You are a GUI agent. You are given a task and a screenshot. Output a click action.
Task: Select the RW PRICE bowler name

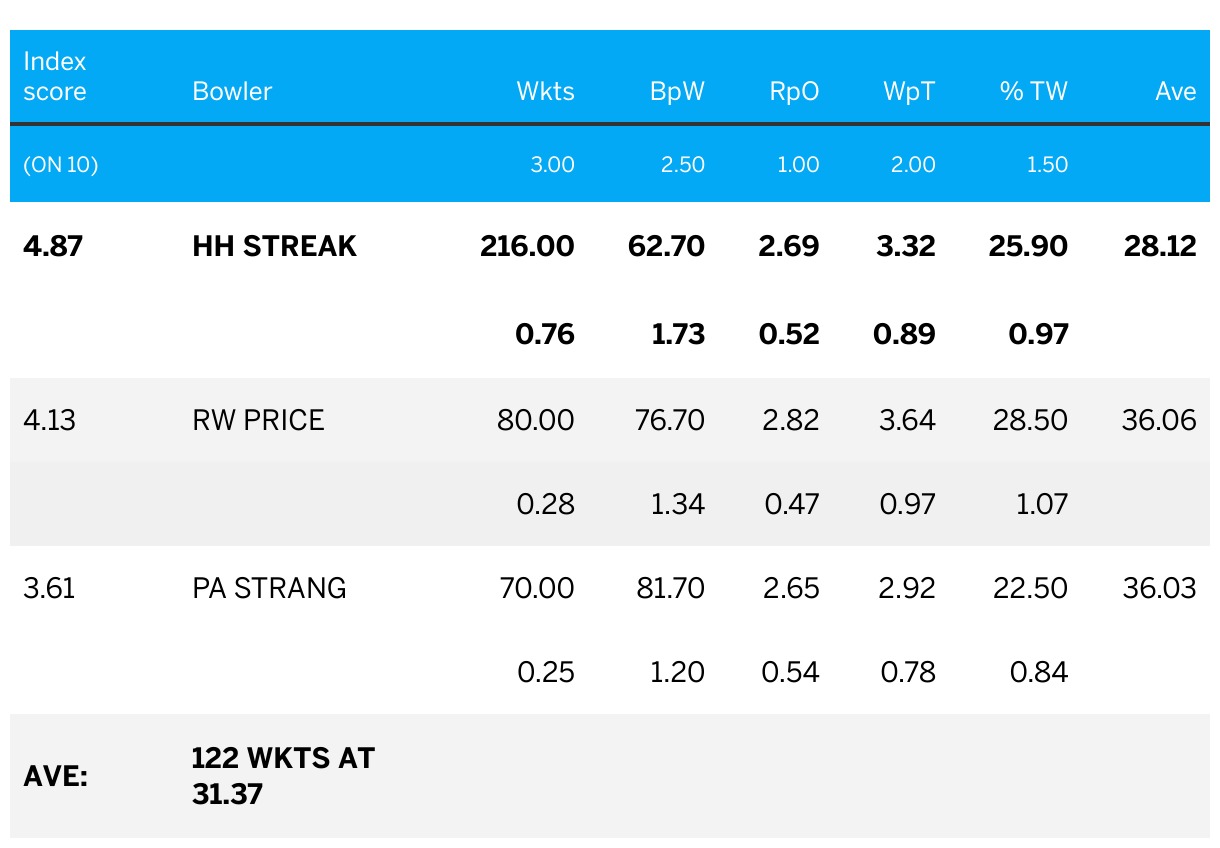(x=258, y=420)
